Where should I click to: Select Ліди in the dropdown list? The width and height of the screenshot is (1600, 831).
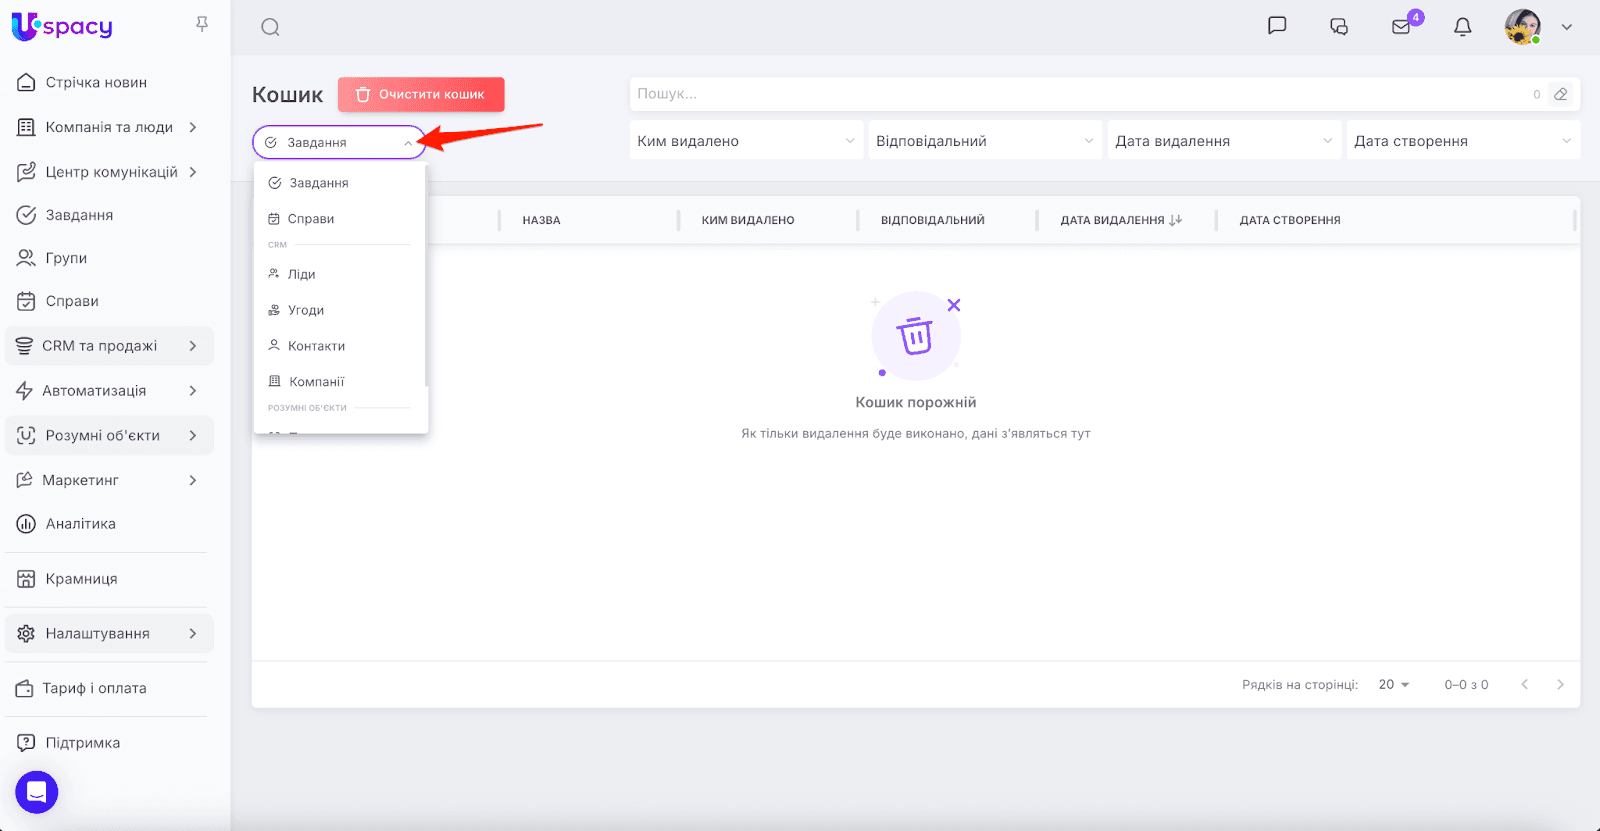point(340,274)
